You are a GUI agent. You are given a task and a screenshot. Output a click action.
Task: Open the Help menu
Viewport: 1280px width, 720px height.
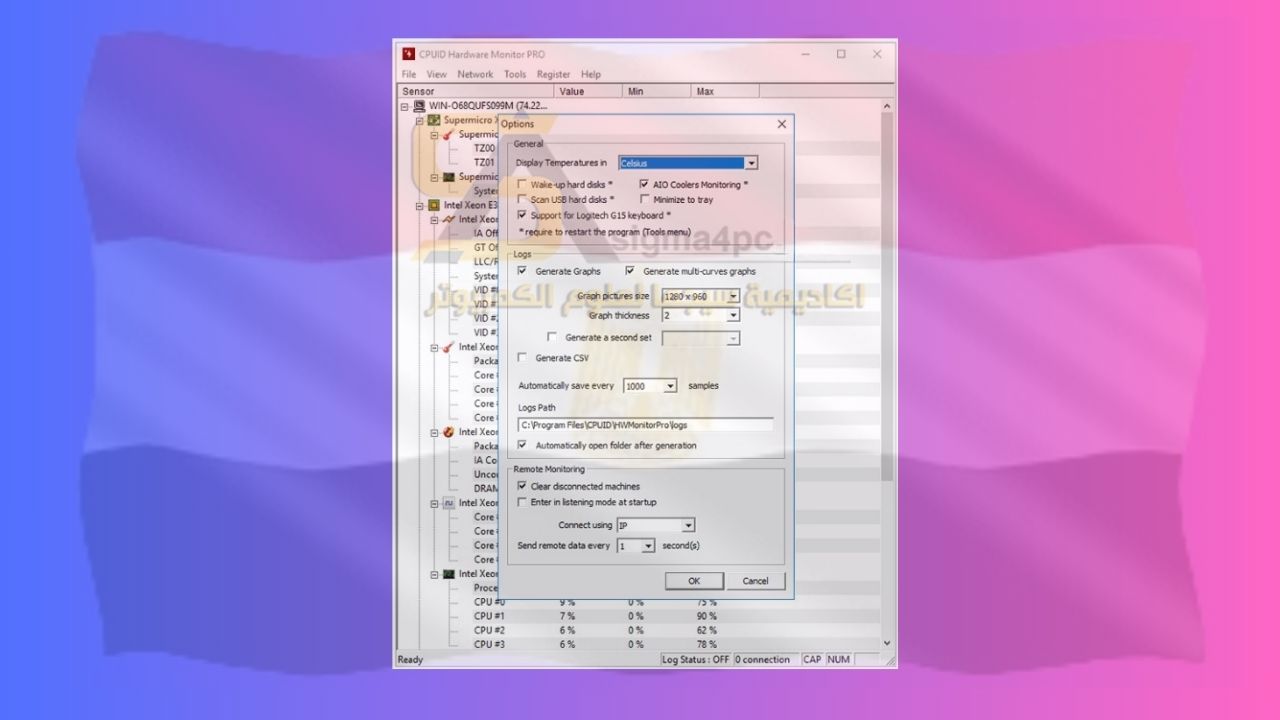tap(591, 74)
